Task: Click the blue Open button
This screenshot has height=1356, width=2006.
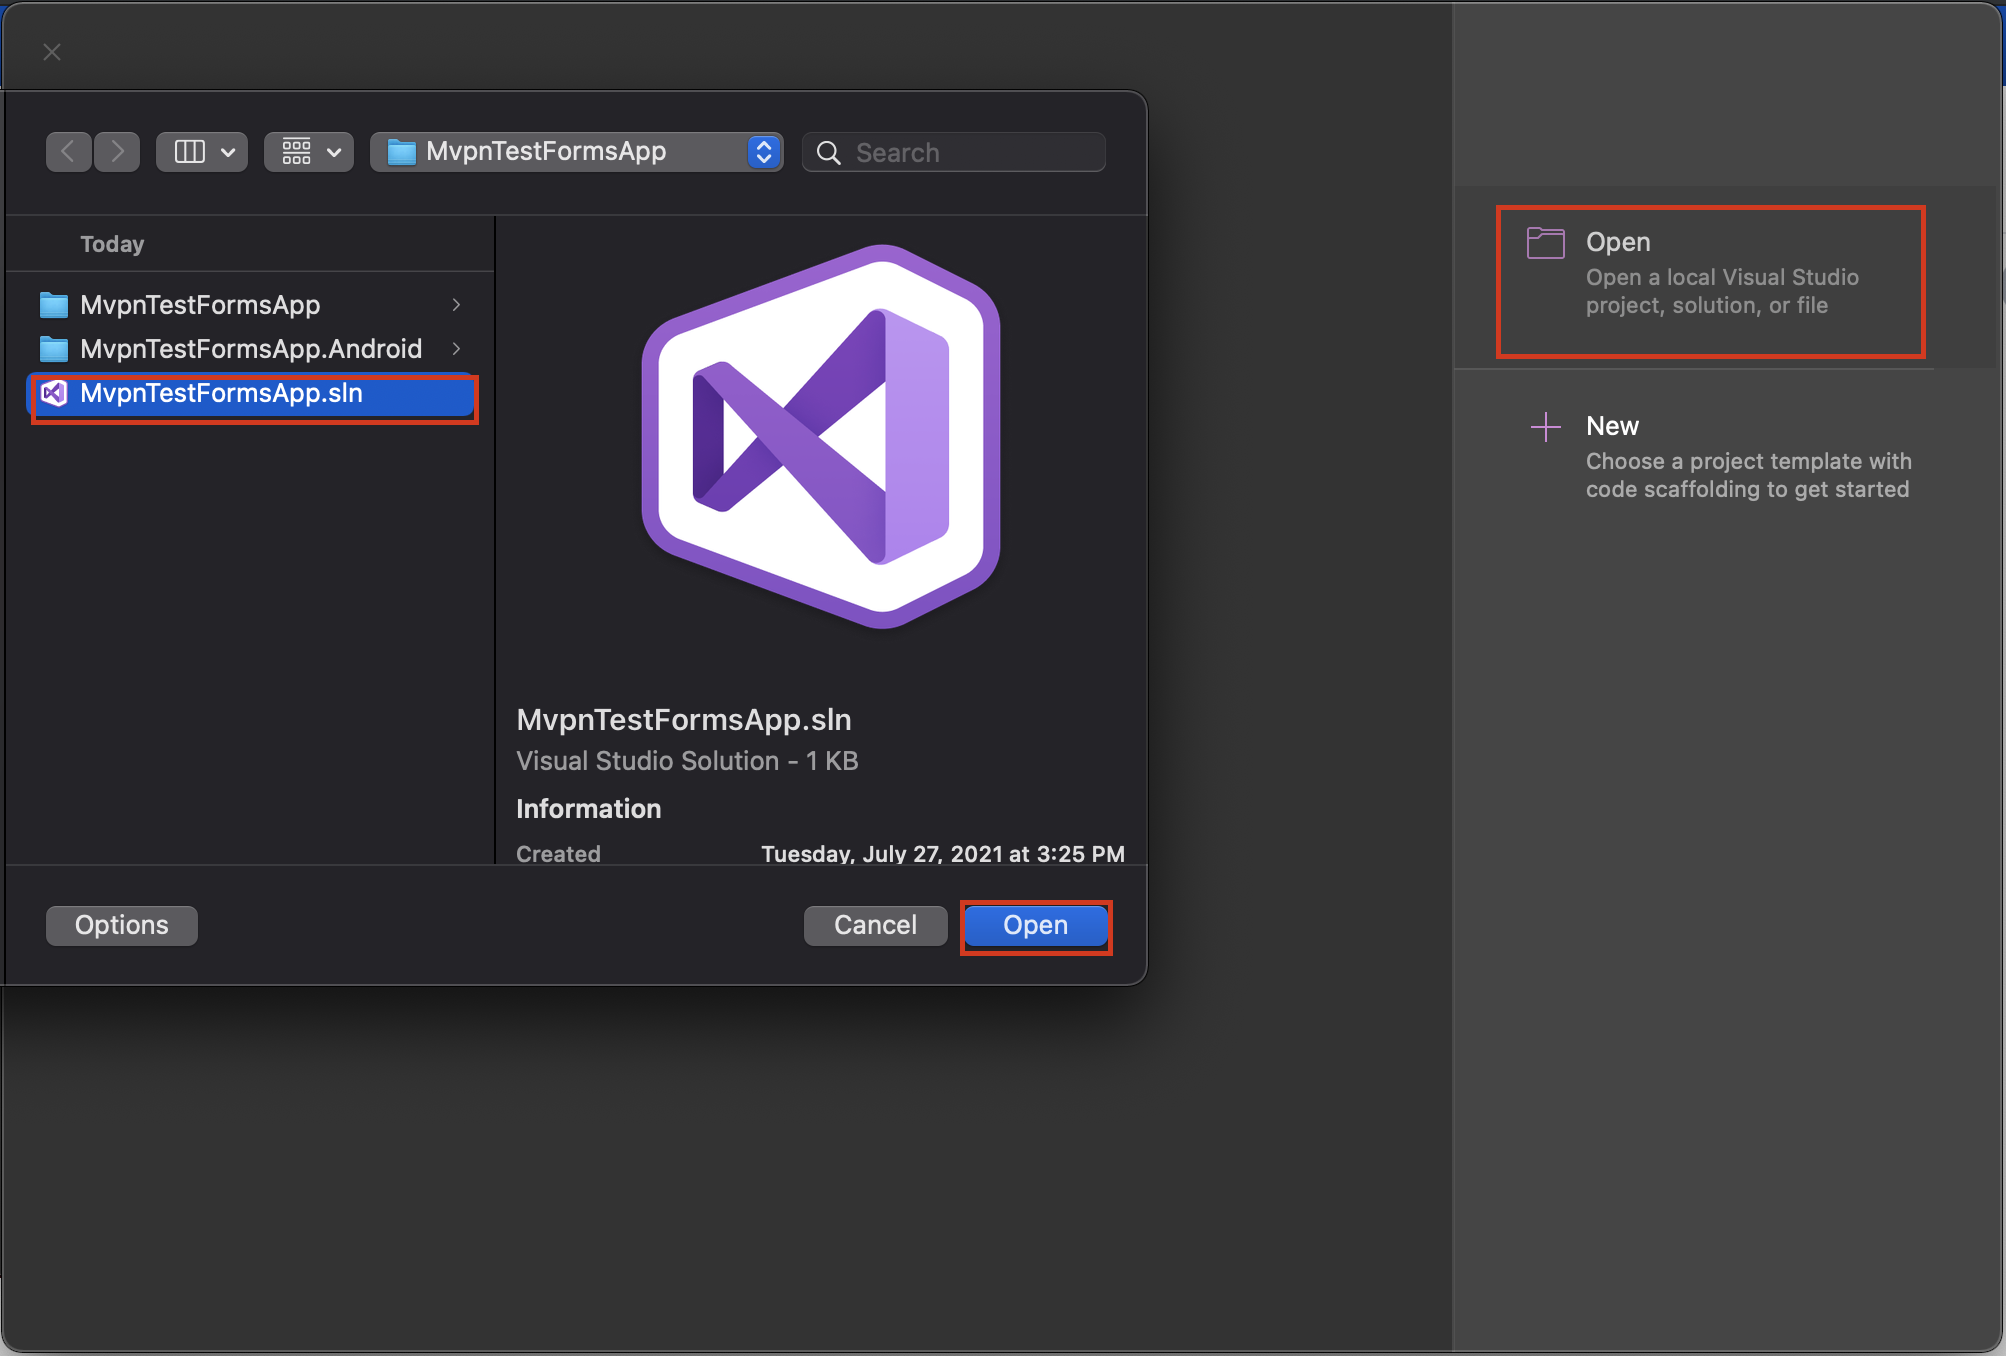Action: pyautogui.click(x=1035, y=926)
